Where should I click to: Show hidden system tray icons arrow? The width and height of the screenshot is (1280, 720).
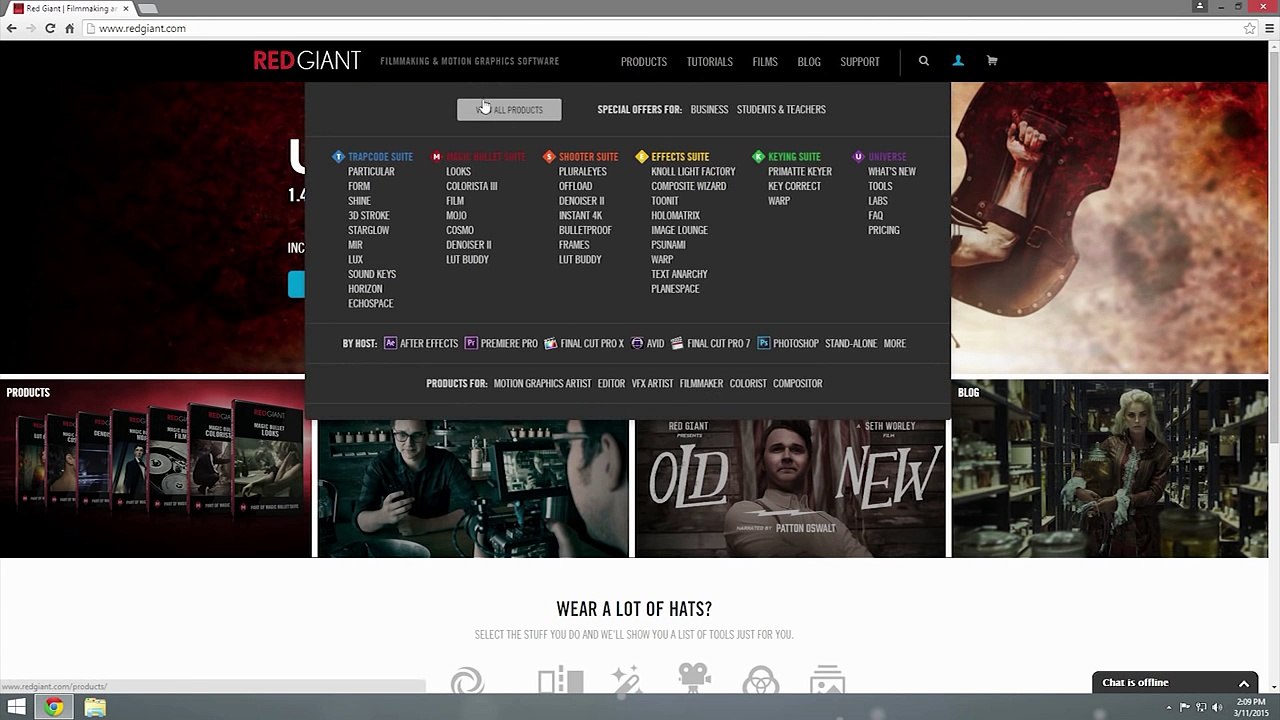tap(1169, 707)
